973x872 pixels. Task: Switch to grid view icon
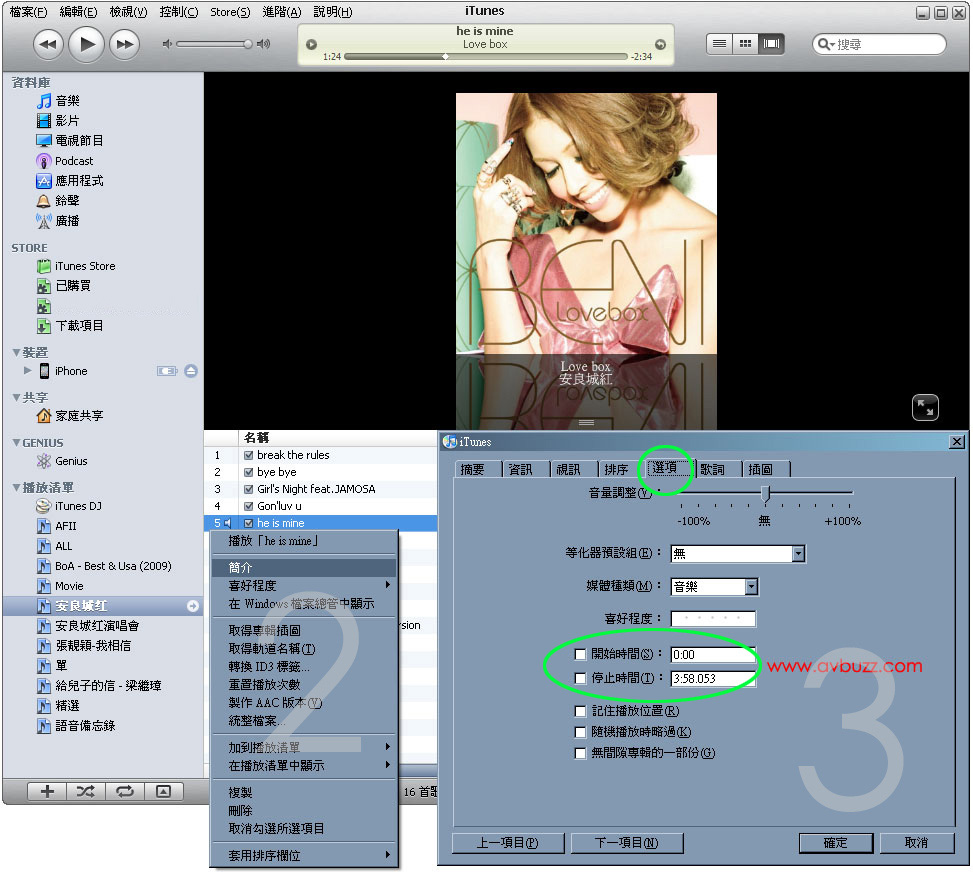point(745,44)
